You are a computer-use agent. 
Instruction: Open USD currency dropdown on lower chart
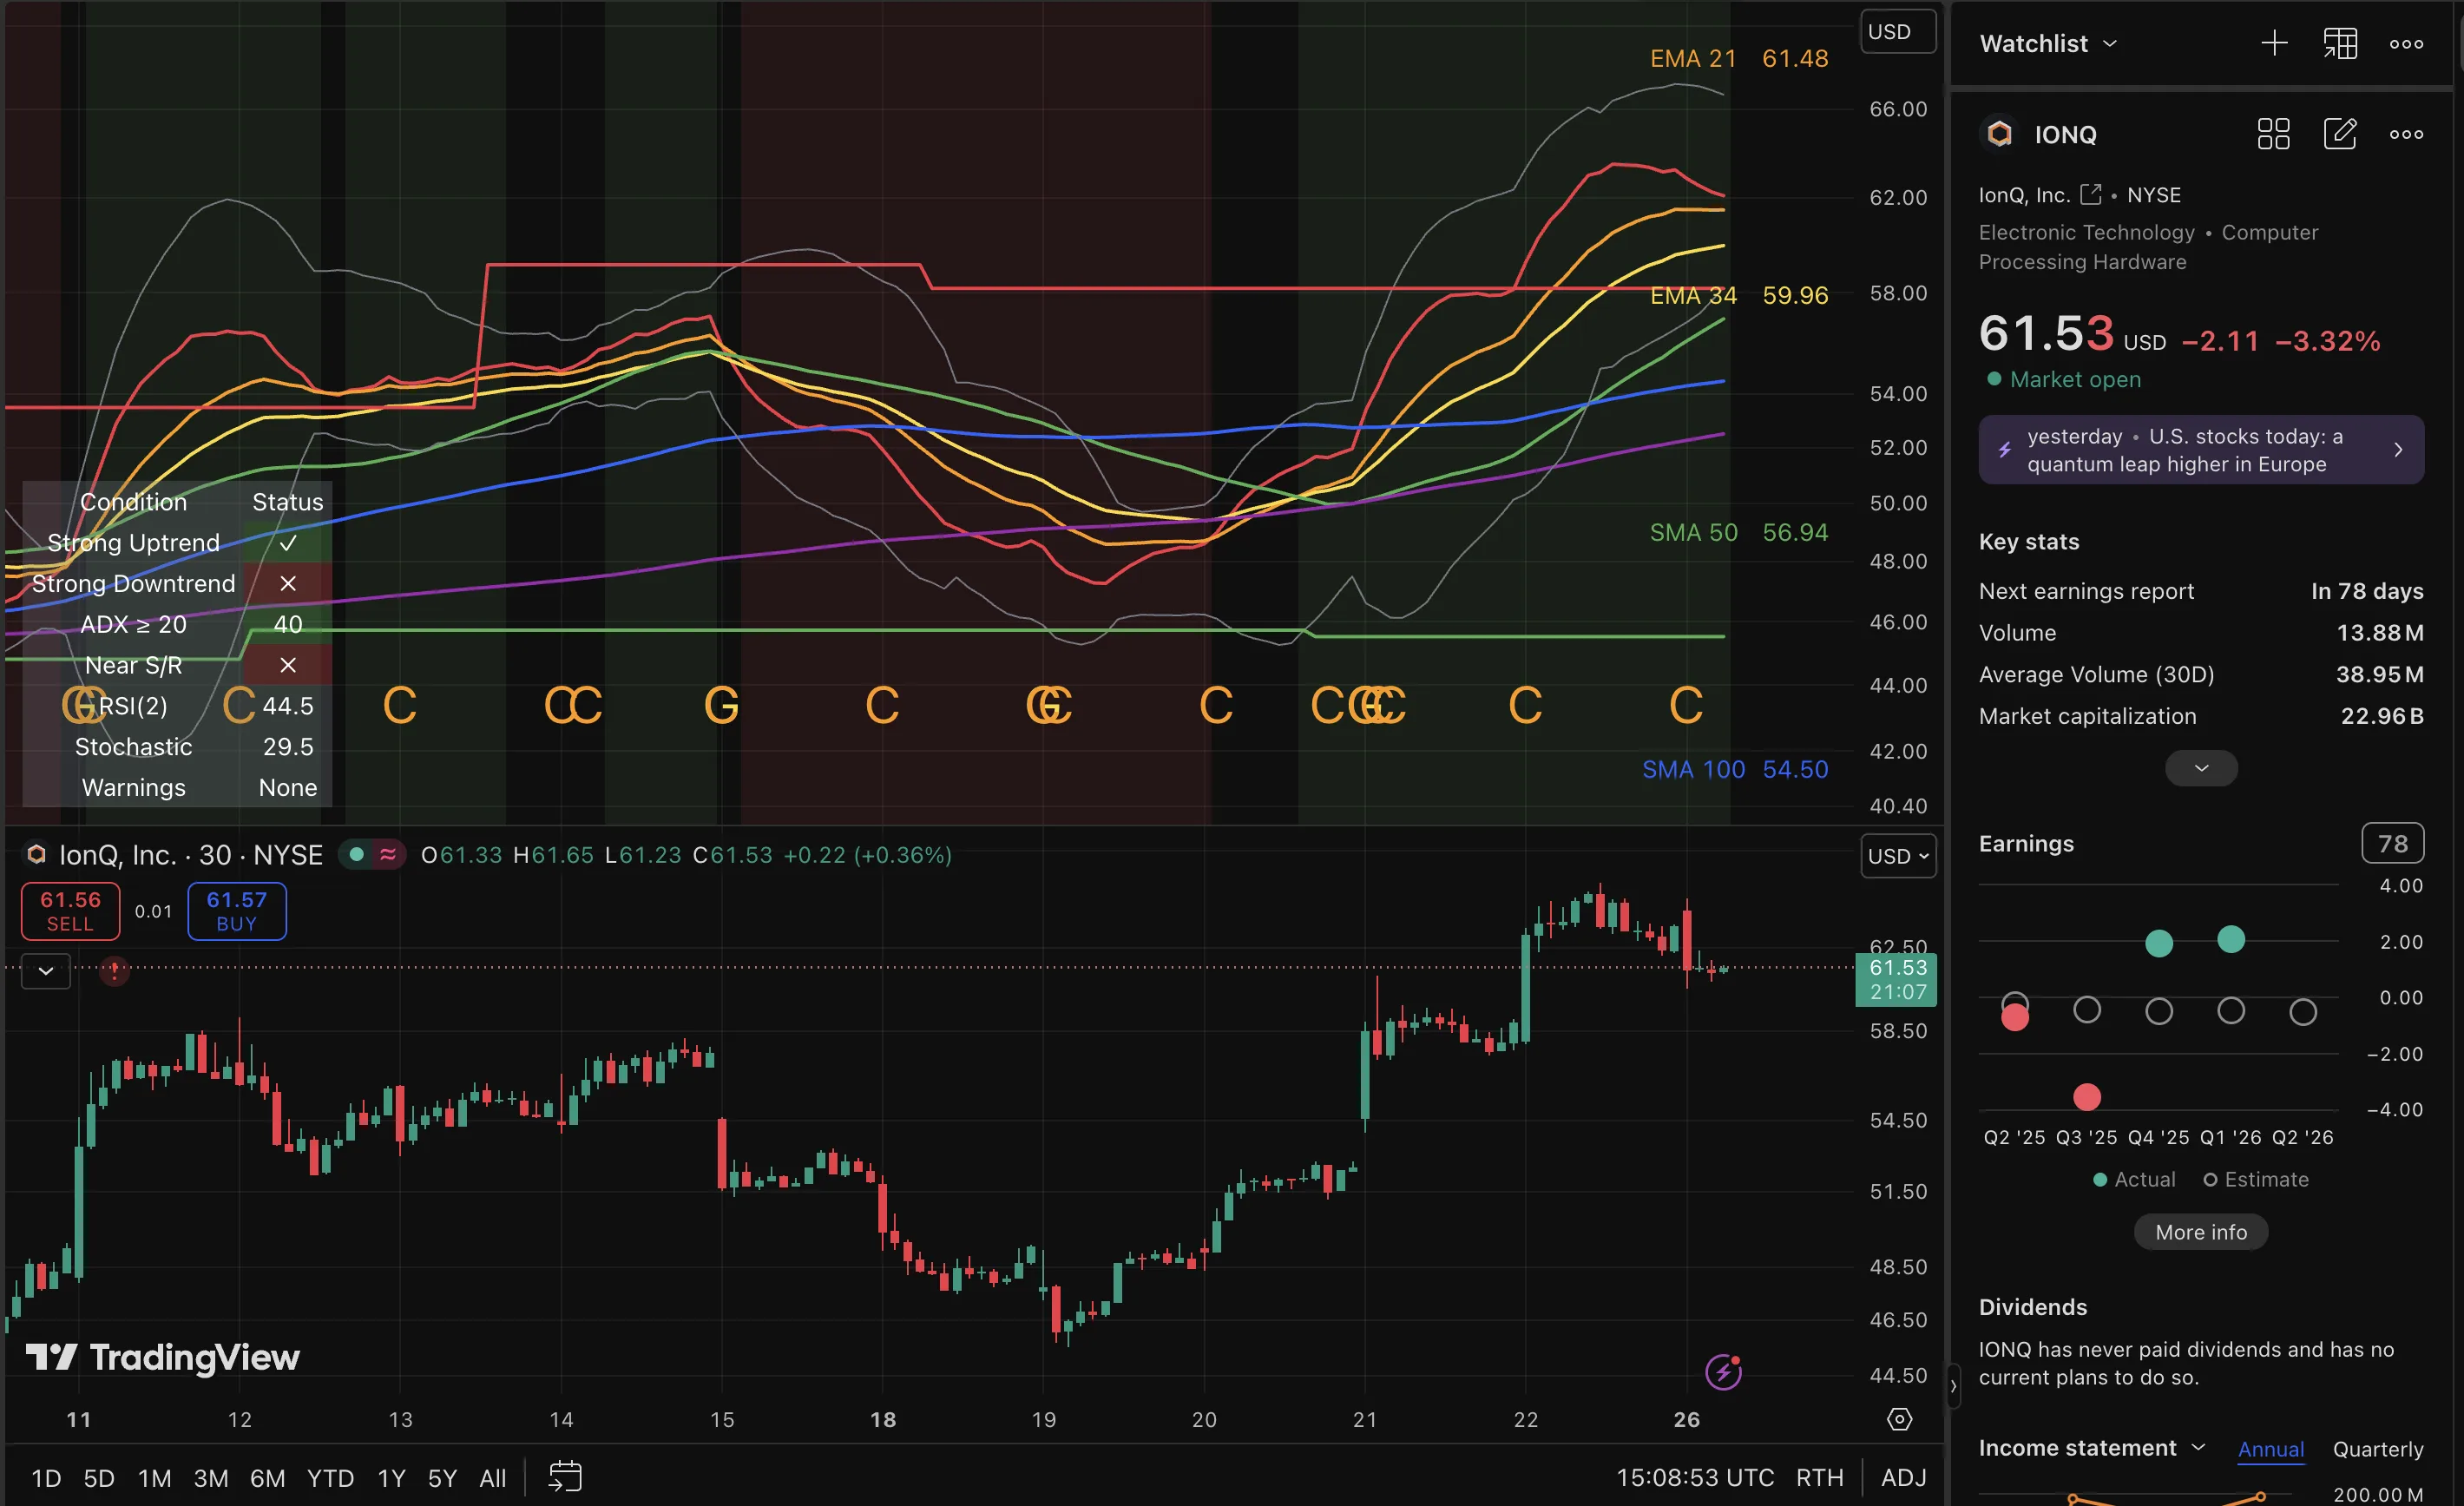(x=1898, y=856)
